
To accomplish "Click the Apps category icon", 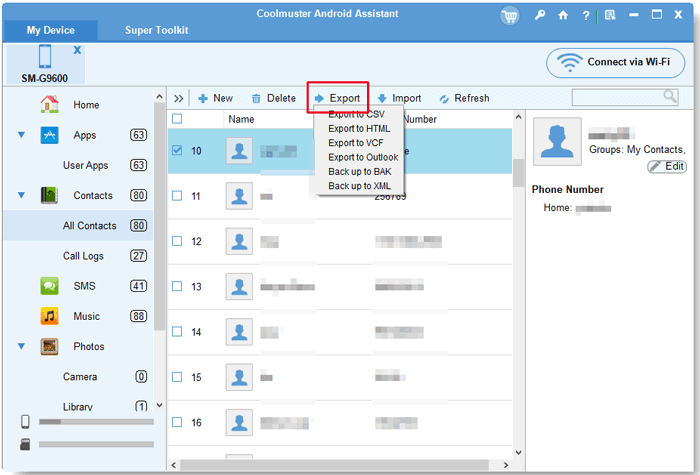I will 49,135.
